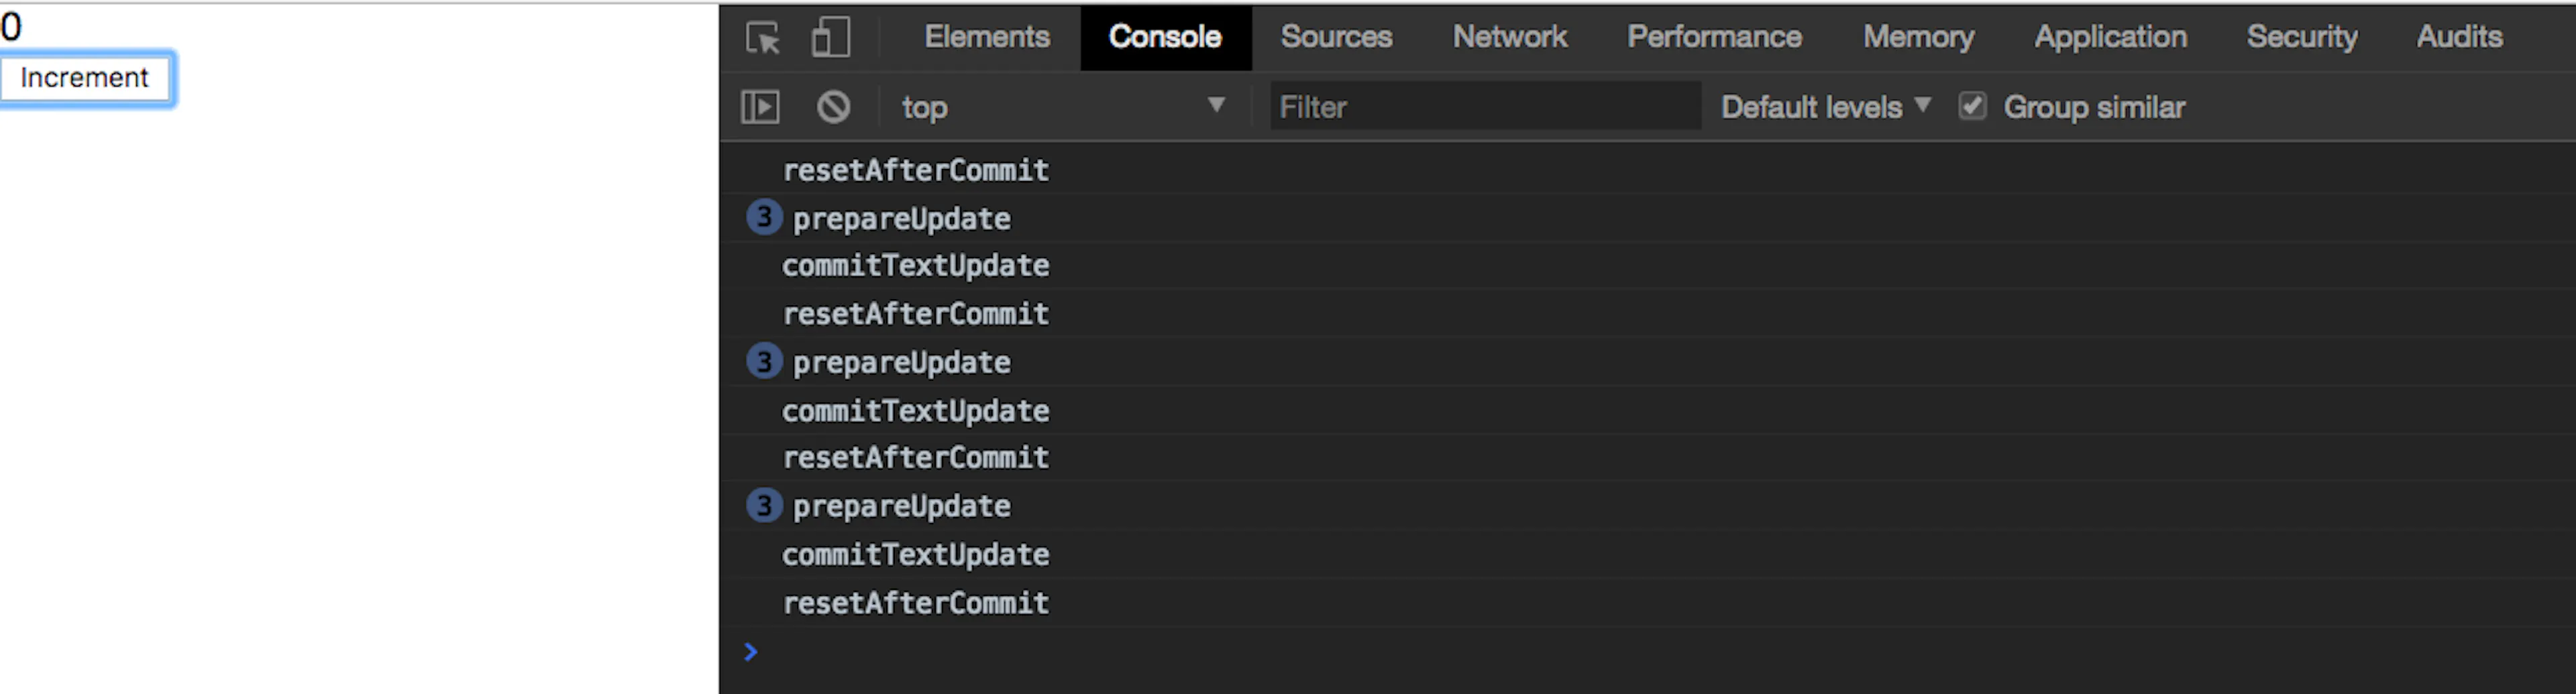Expand the Default levels dropdown

tap(1825, 107)
